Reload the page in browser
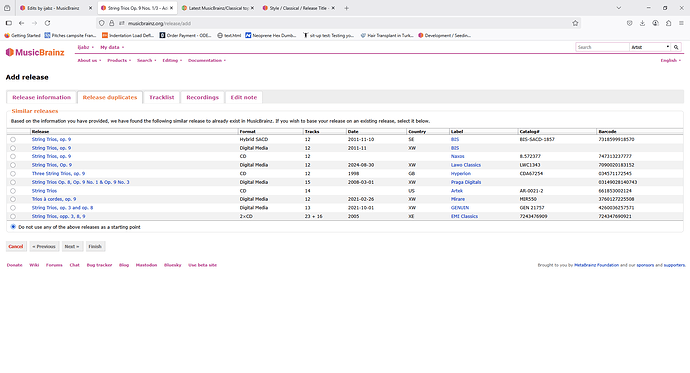Image resolution: width=690 pixels, height=373 pixels. click(48, 23)
